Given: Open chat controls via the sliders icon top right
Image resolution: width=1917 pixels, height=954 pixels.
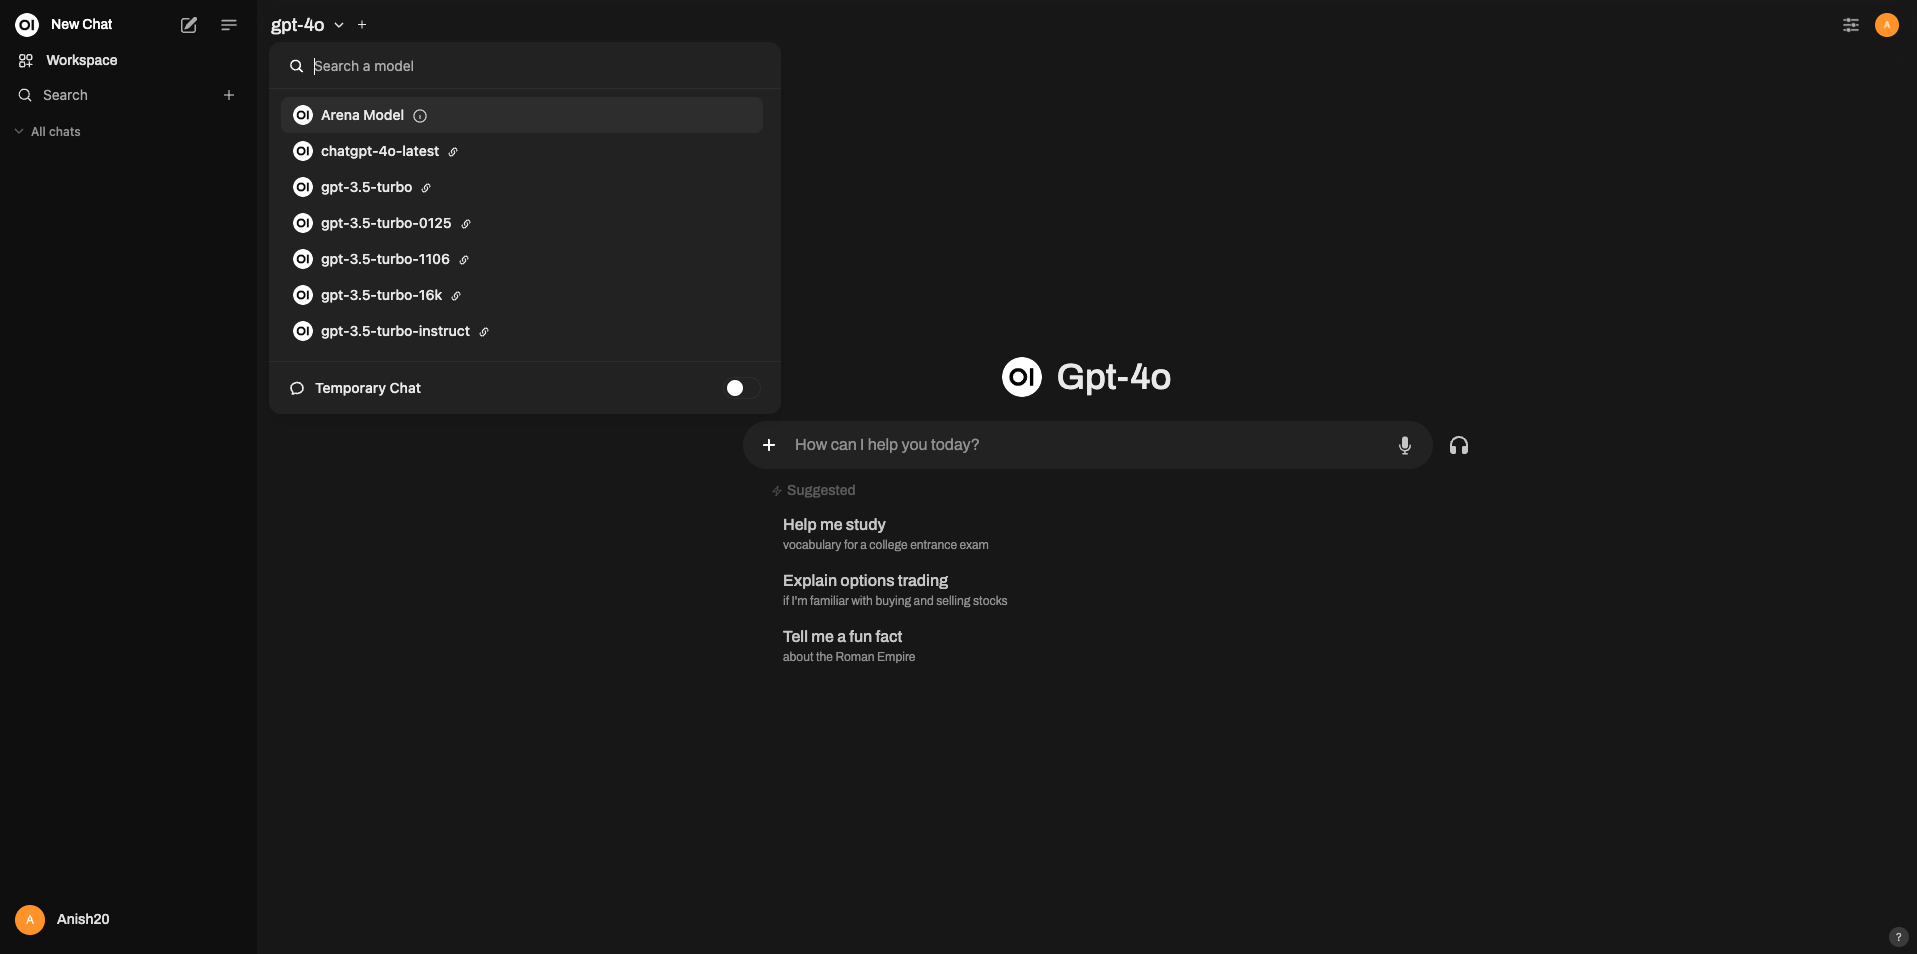Looking at the screenshot, I should pyautogui.click(x=1849, y=24).
